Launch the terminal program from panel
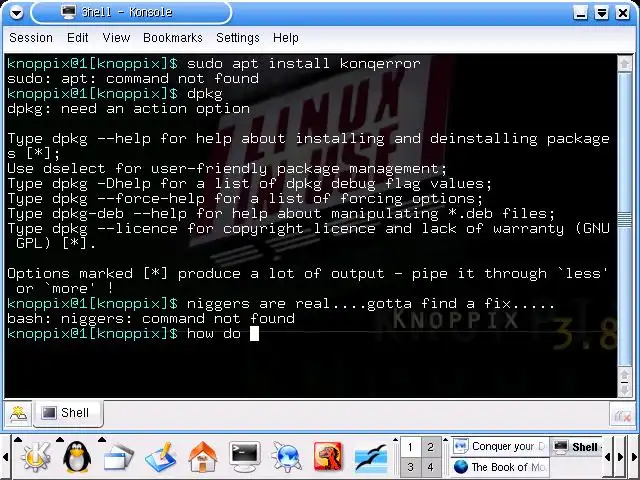 244,457
